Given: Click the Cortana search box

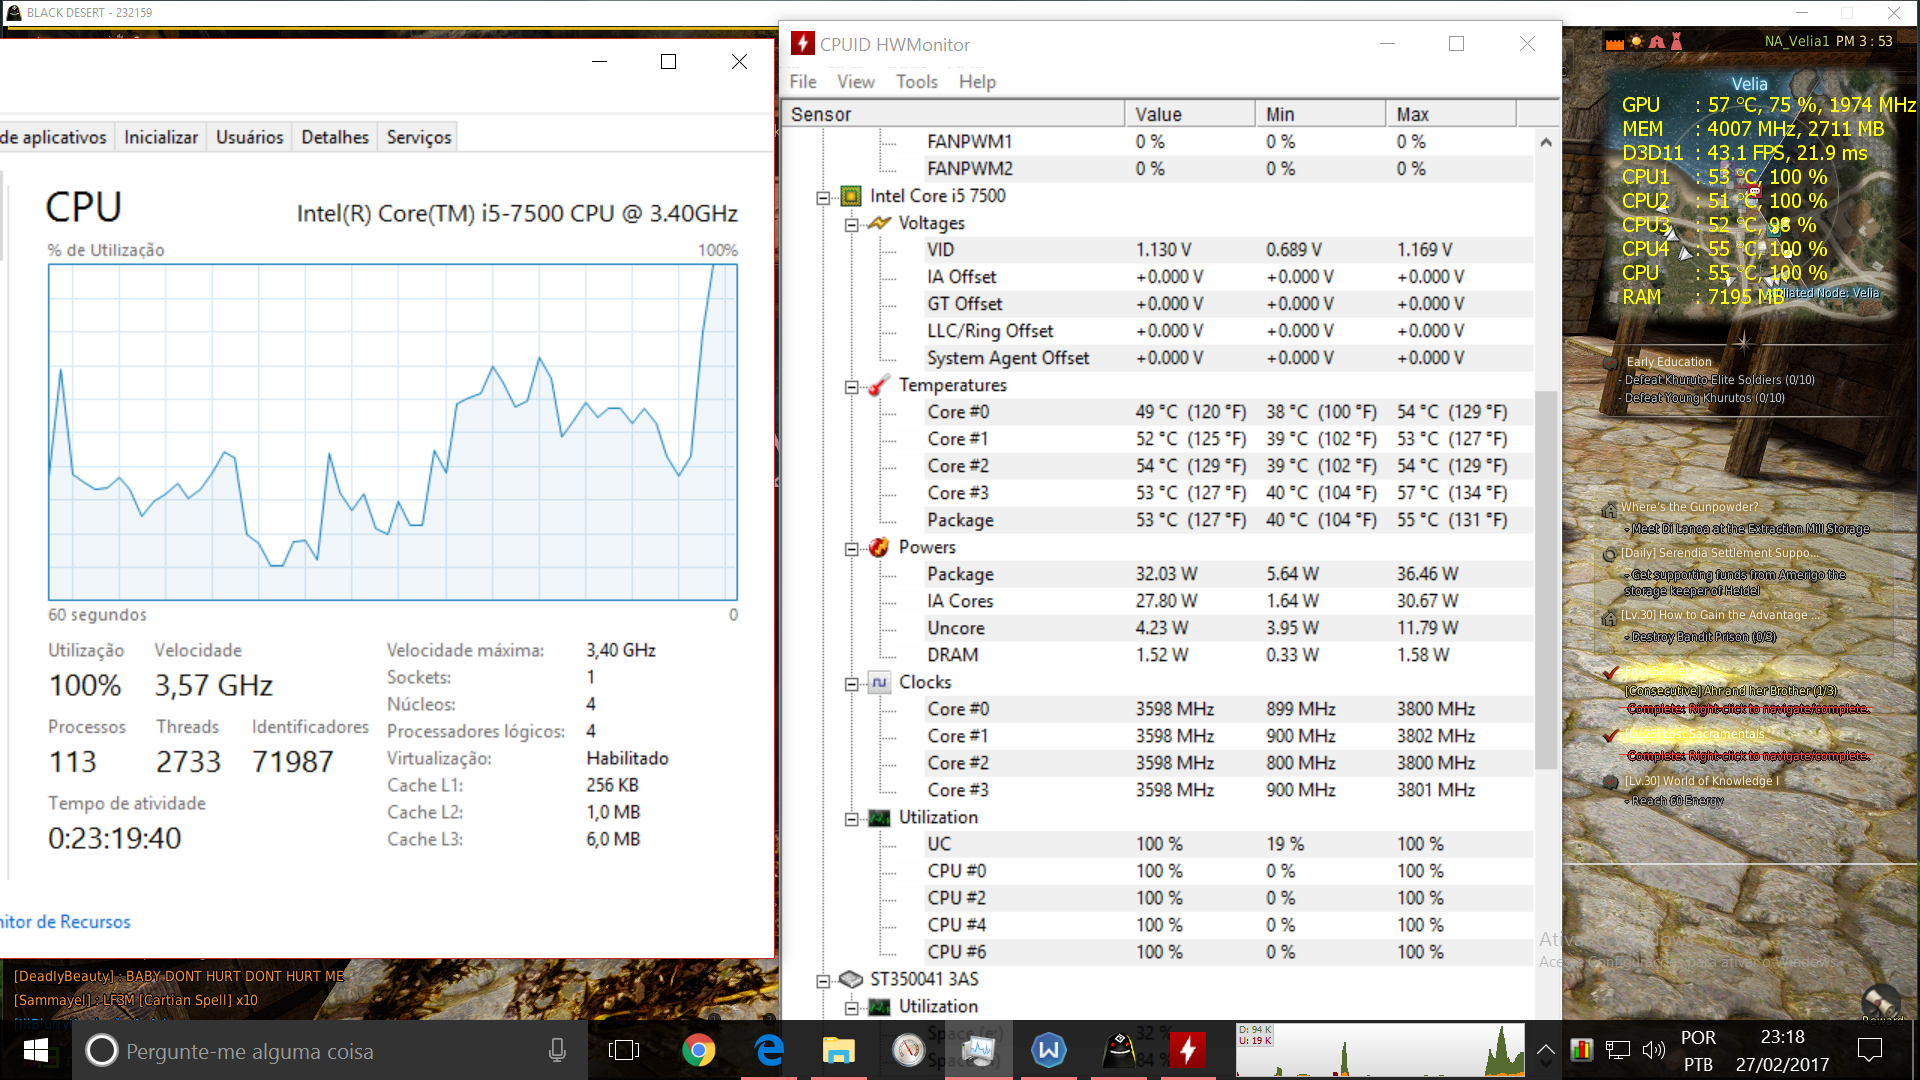Looking at the screenshot, I should click(x=330, y=1050).
